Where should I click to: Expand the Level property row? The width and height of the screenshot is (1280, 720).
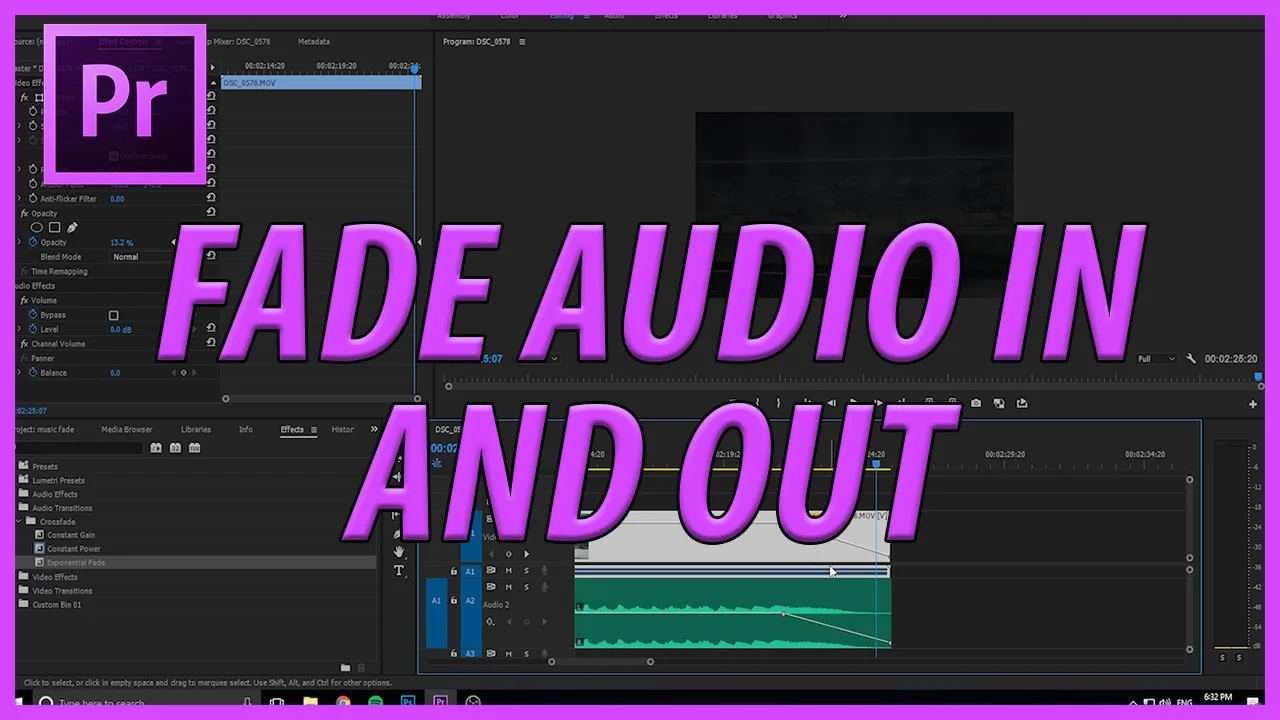(19, 329)
